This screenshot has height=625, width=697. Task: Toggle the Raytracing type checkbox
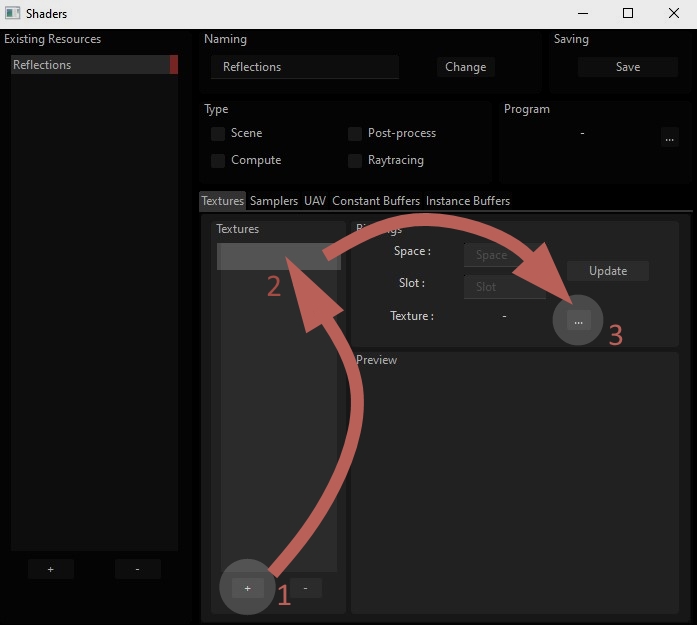355,160
